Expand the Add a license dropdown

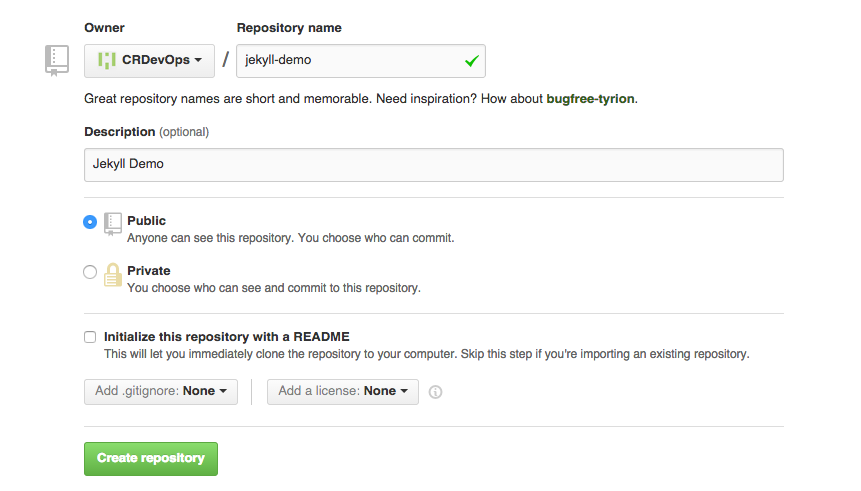click(343, 392)
